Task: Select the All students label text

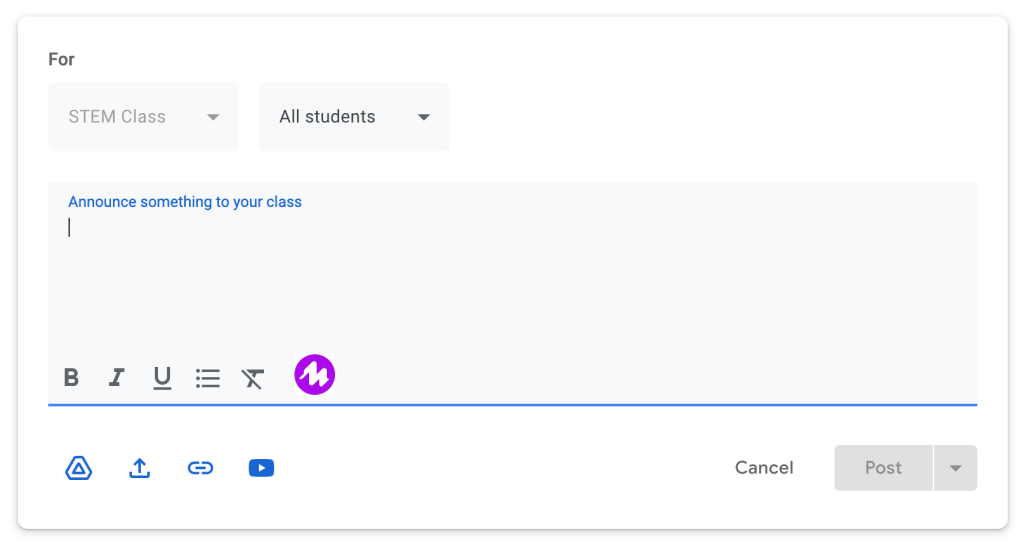Action: (327, 117)
